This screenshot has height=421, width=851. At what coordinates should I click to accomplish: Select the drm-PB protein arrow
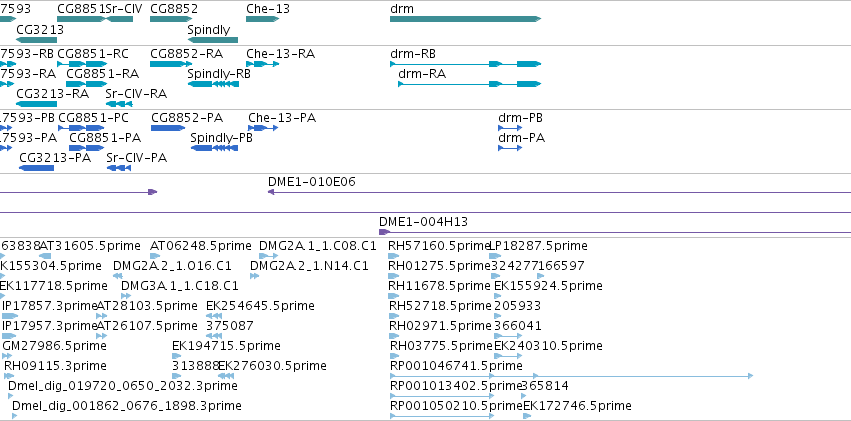510,128
